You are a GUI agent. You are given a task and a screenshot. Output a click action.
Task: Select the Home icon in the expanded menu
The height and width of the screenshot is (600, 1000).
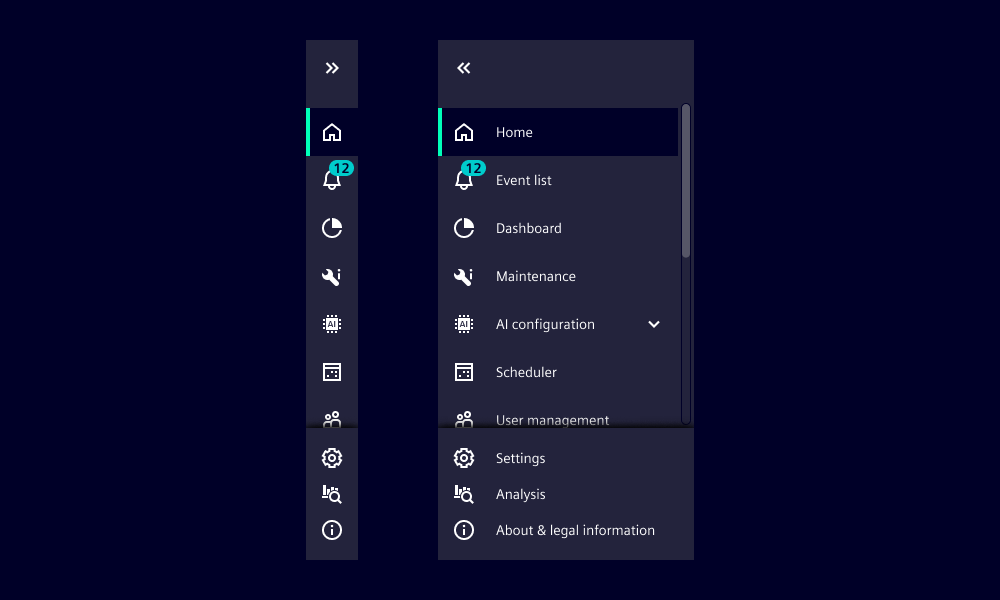coord(464,131)
